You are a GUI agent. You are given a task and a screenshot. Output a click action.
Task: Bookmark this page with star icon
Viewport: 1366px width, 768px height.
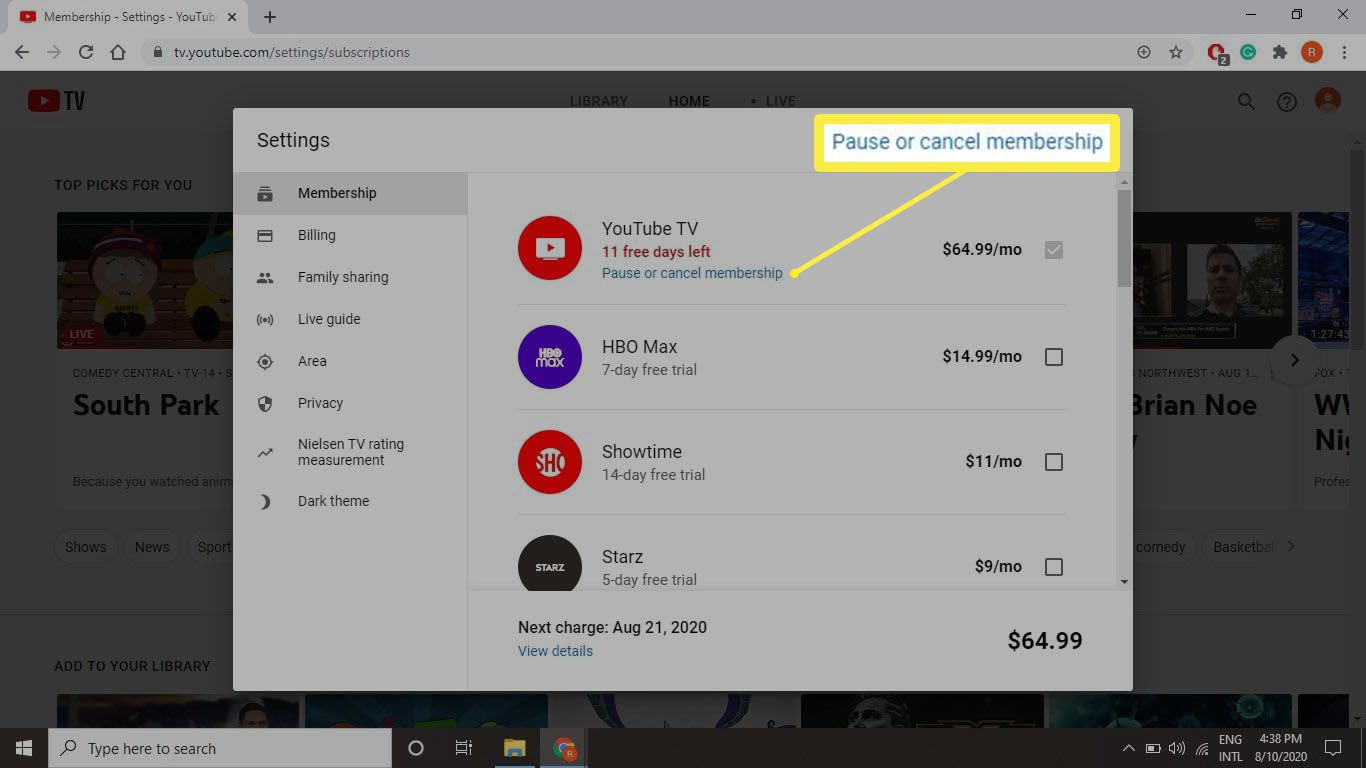point(1176,52)
